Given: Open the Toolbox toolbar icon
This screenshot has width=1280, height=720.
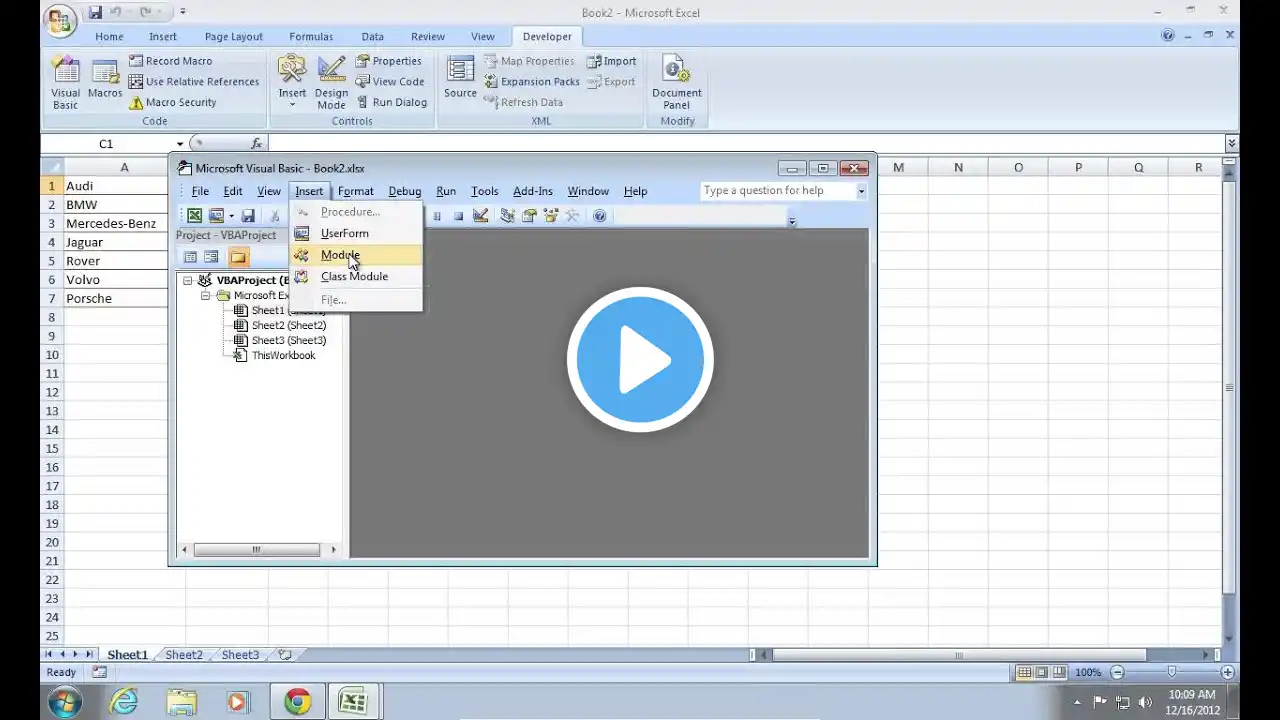Looking at the screenshot, I should pos(573,216).
